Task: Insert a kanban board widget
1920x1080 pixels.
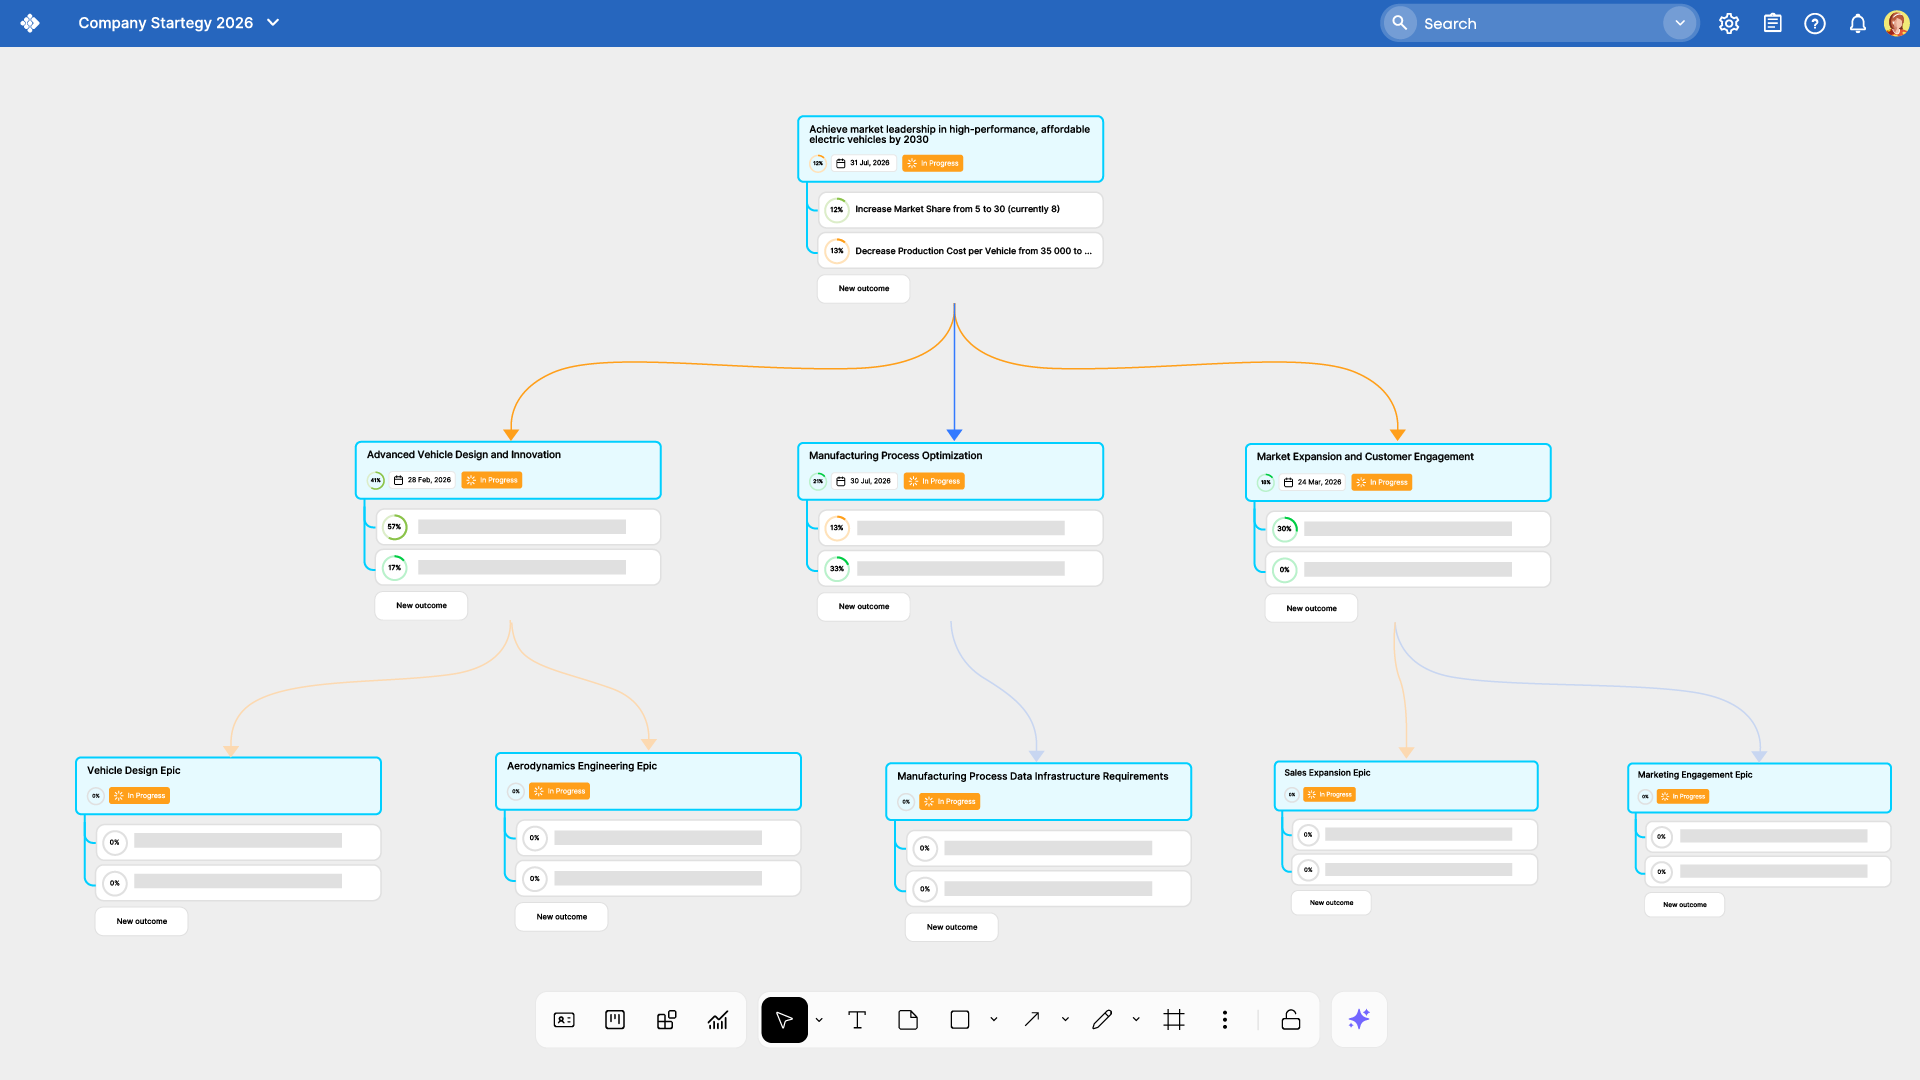Action: (615, 1020)
